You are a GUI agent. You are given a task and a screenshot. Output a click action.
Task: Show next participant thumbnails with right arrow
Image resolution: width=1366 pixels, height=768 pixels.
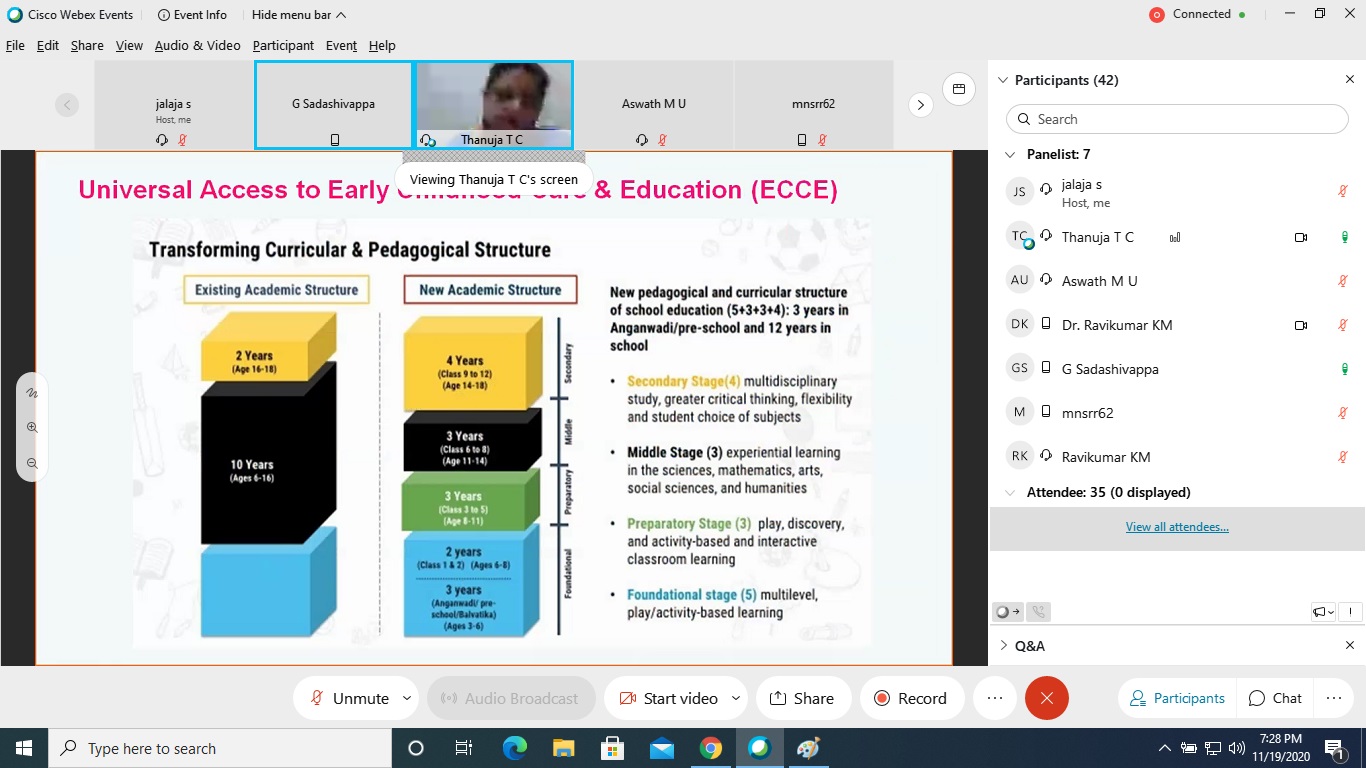[920, 105]
